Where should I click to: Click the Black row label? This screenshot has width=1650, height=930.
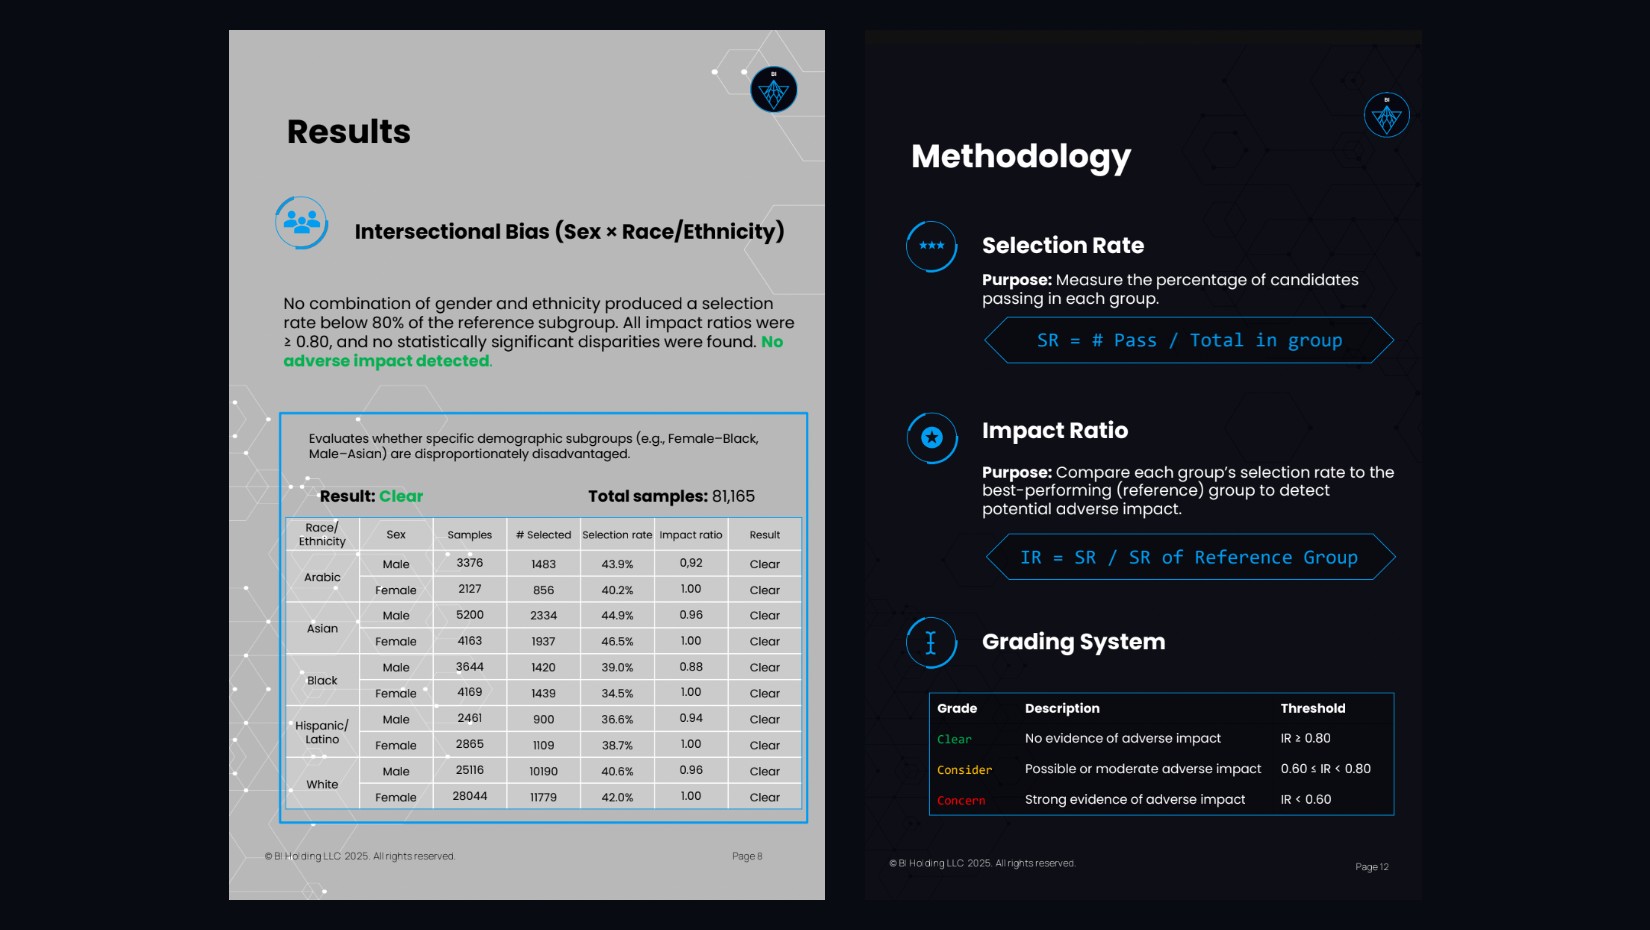click(x=322, y=680)
